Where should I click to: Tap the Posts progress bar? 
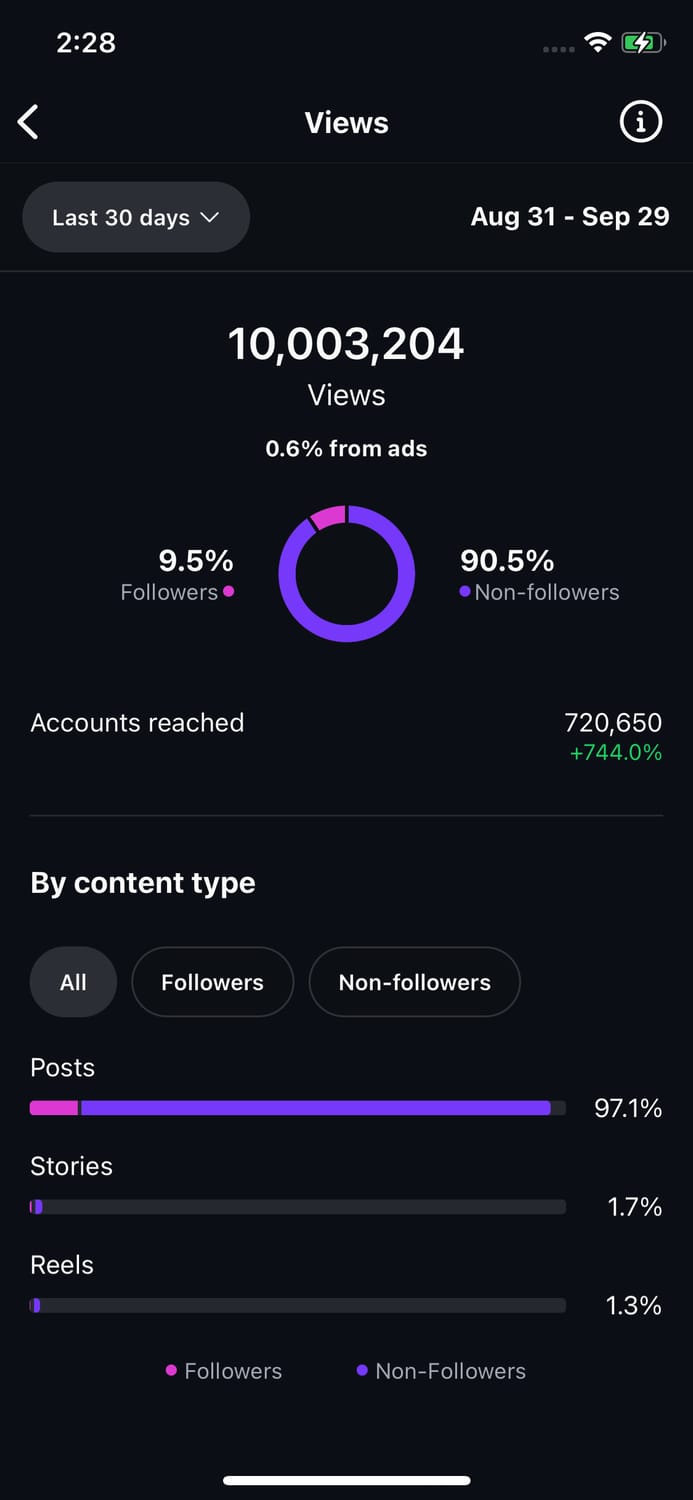tap(297, 1108)
